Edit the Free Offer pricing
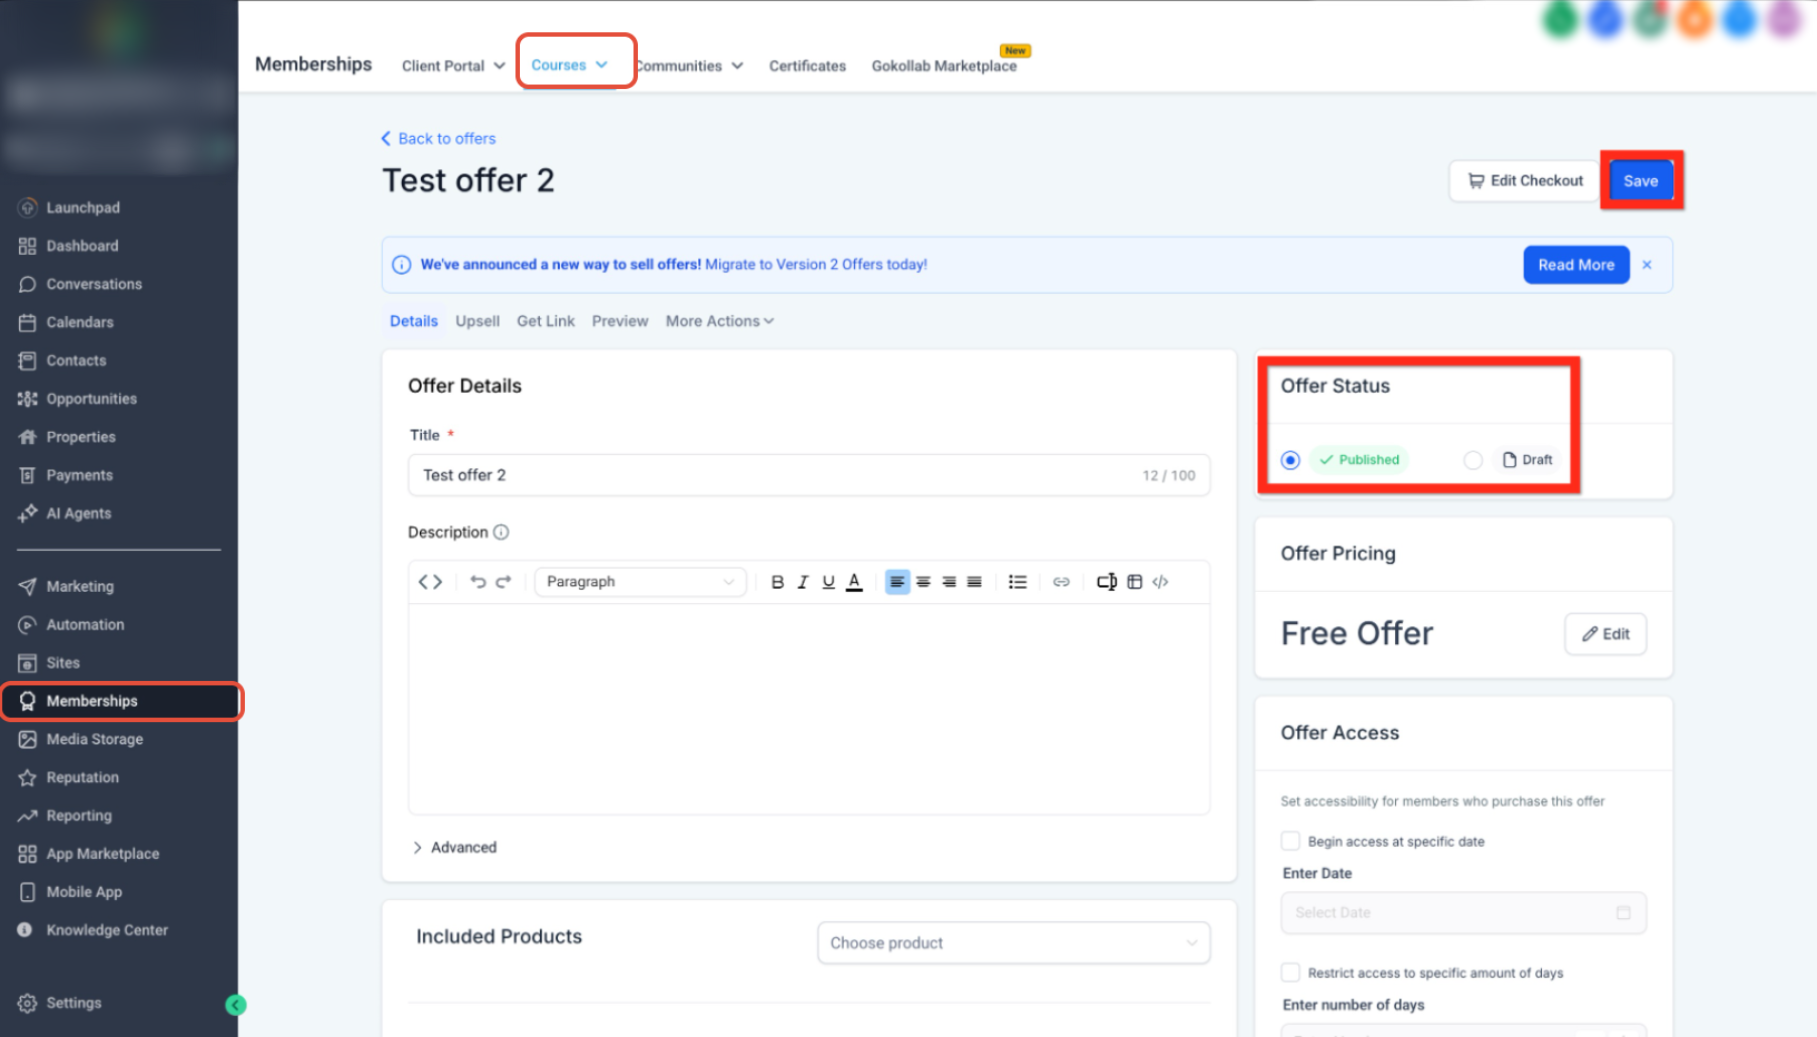 pyautogui.click(x=1605, y=634)
